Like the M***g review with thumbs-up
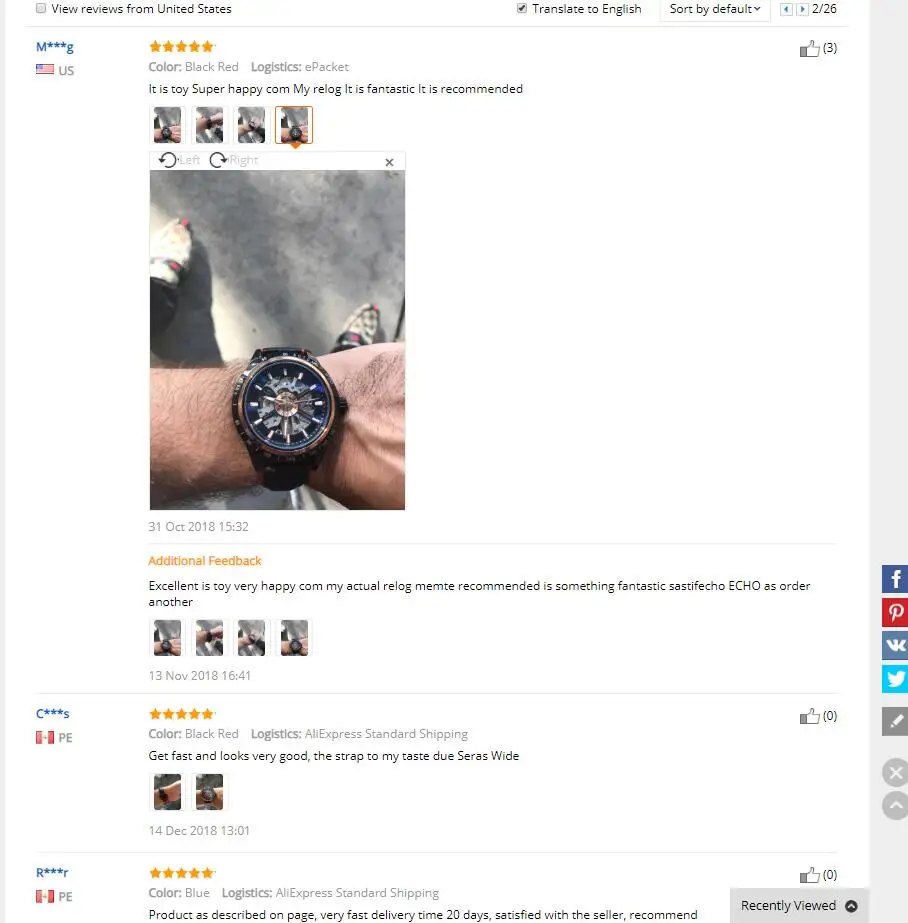Image resolution: width=908 pixels, height=923 pixels. (x=809, y=48)
